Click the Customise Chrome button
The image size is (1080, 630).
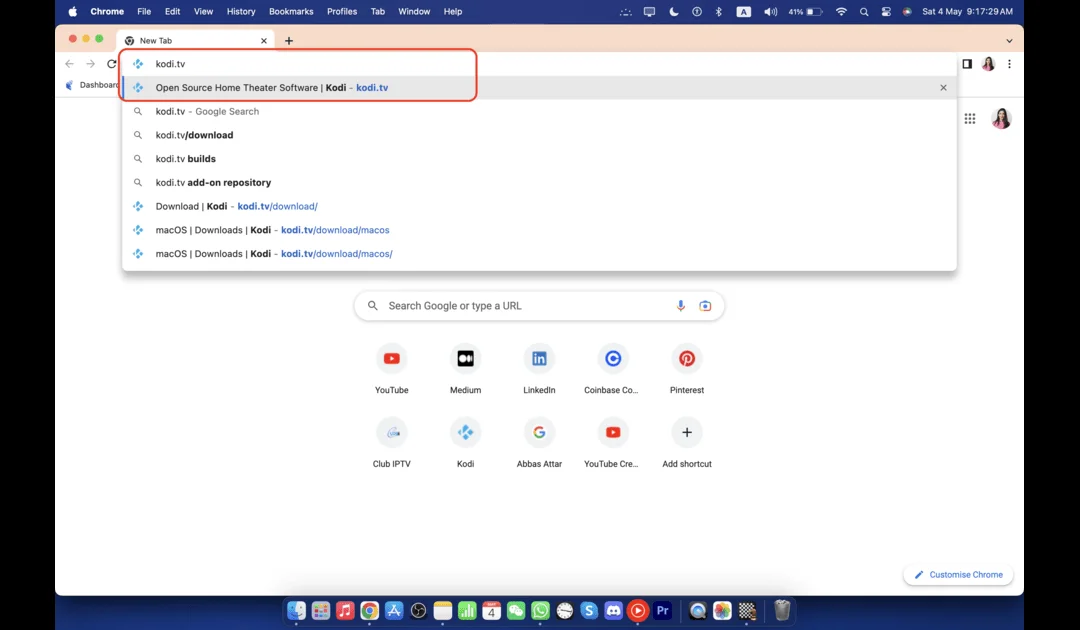[x=957, y=574]
